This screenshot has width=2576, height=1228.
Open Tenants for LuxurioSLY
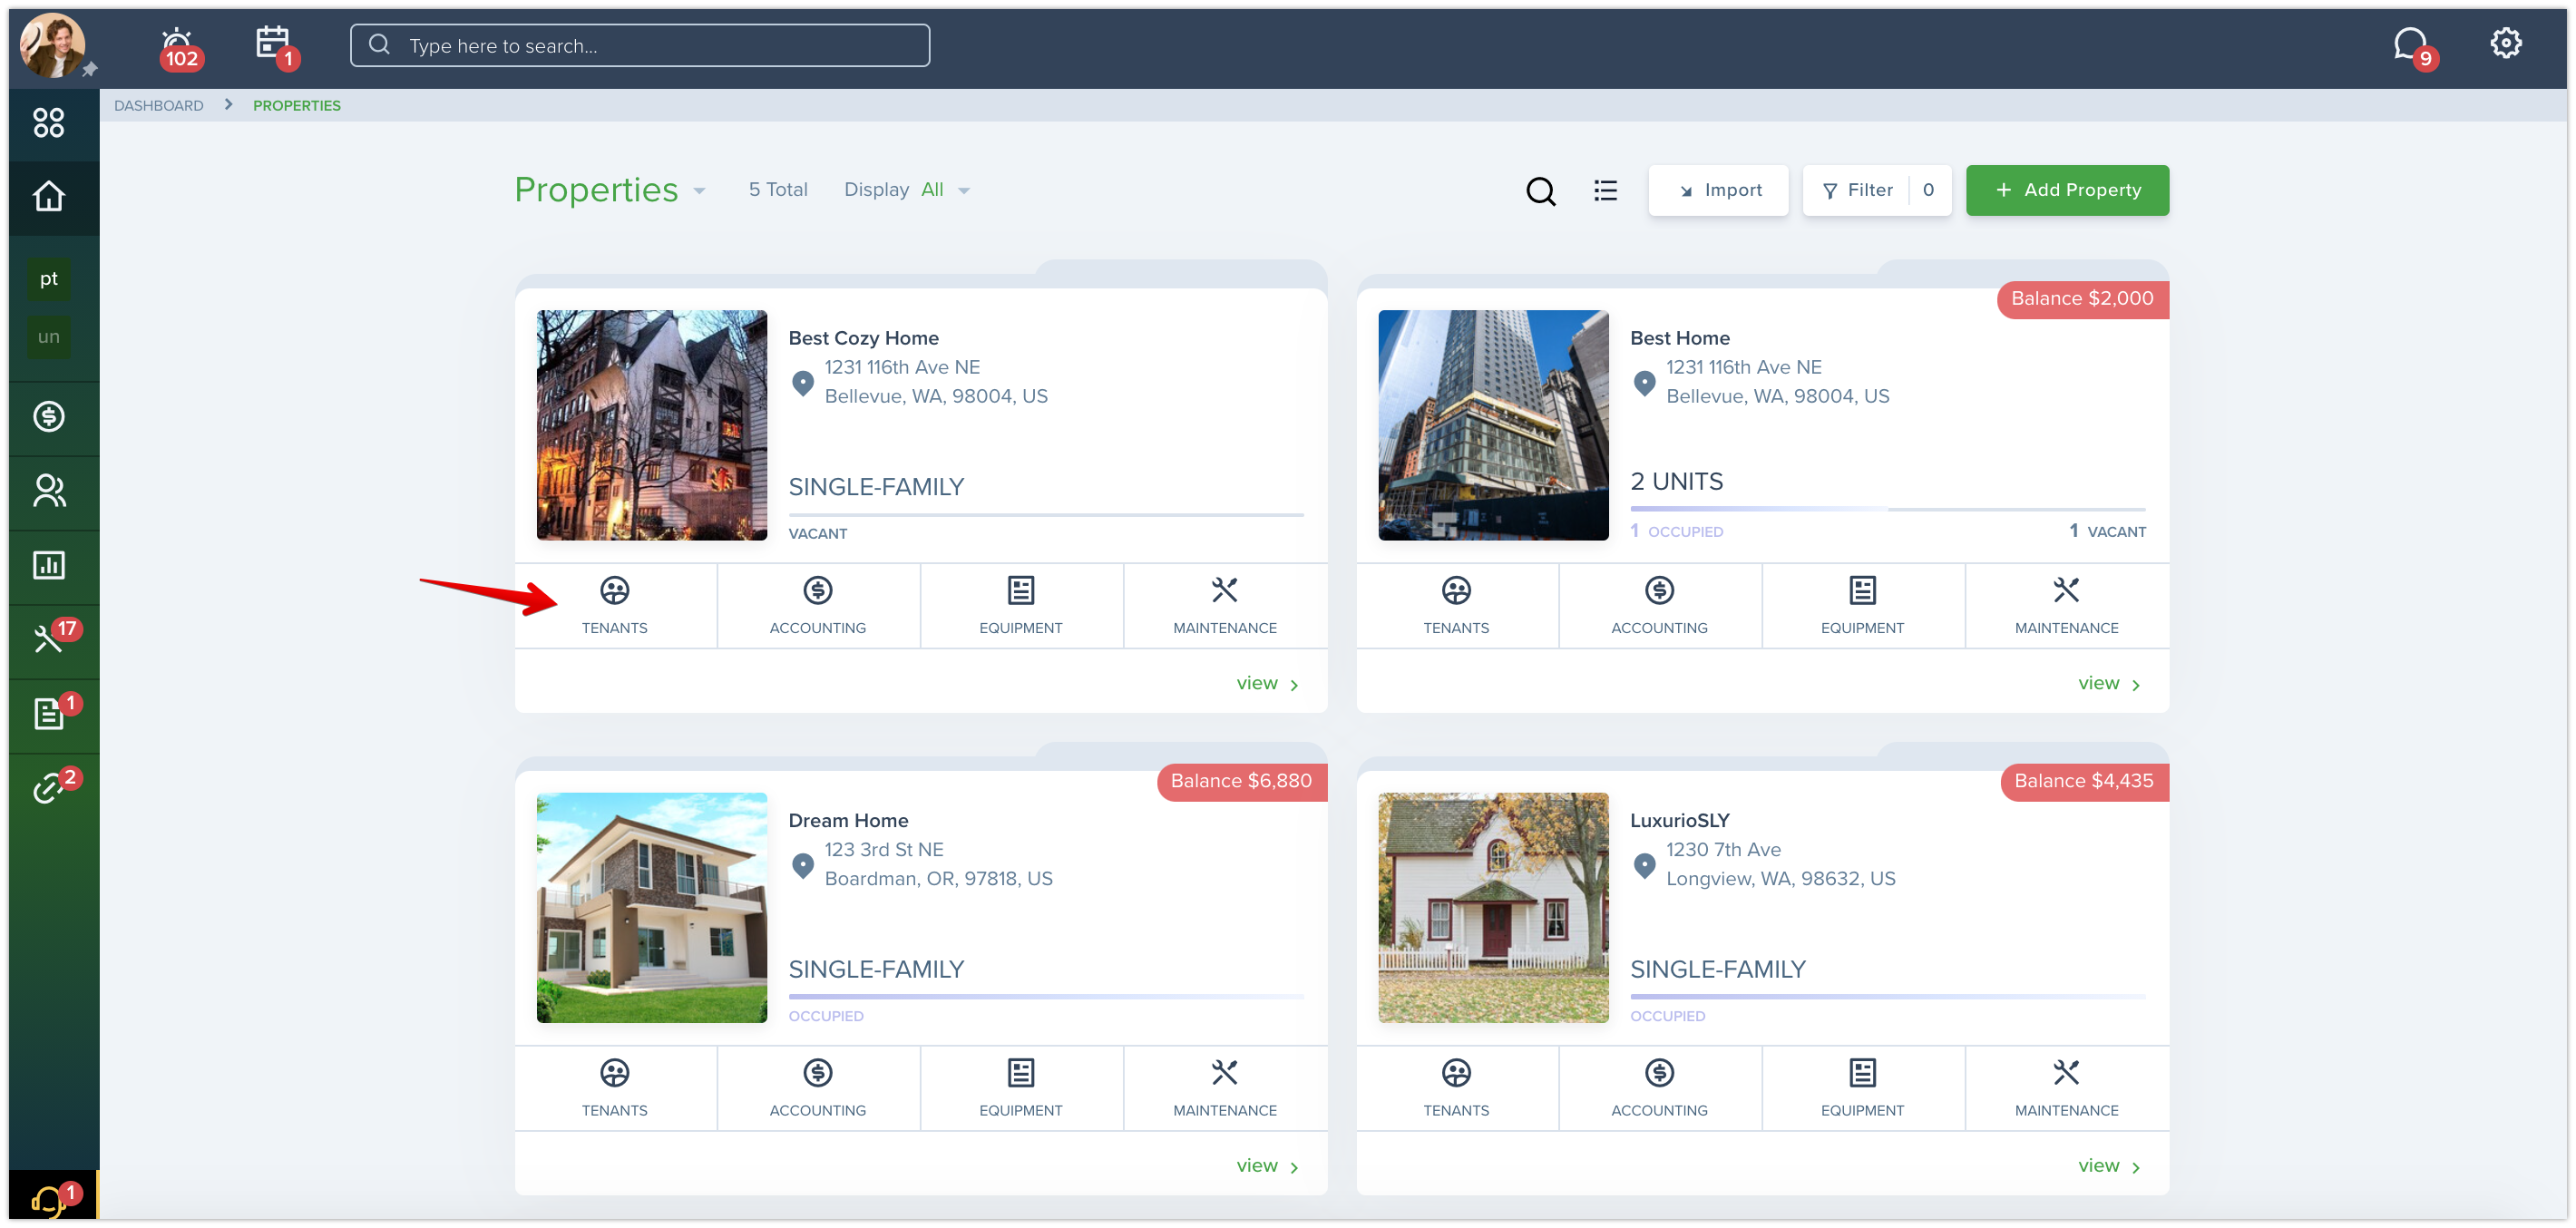tap(1456, 1089)
